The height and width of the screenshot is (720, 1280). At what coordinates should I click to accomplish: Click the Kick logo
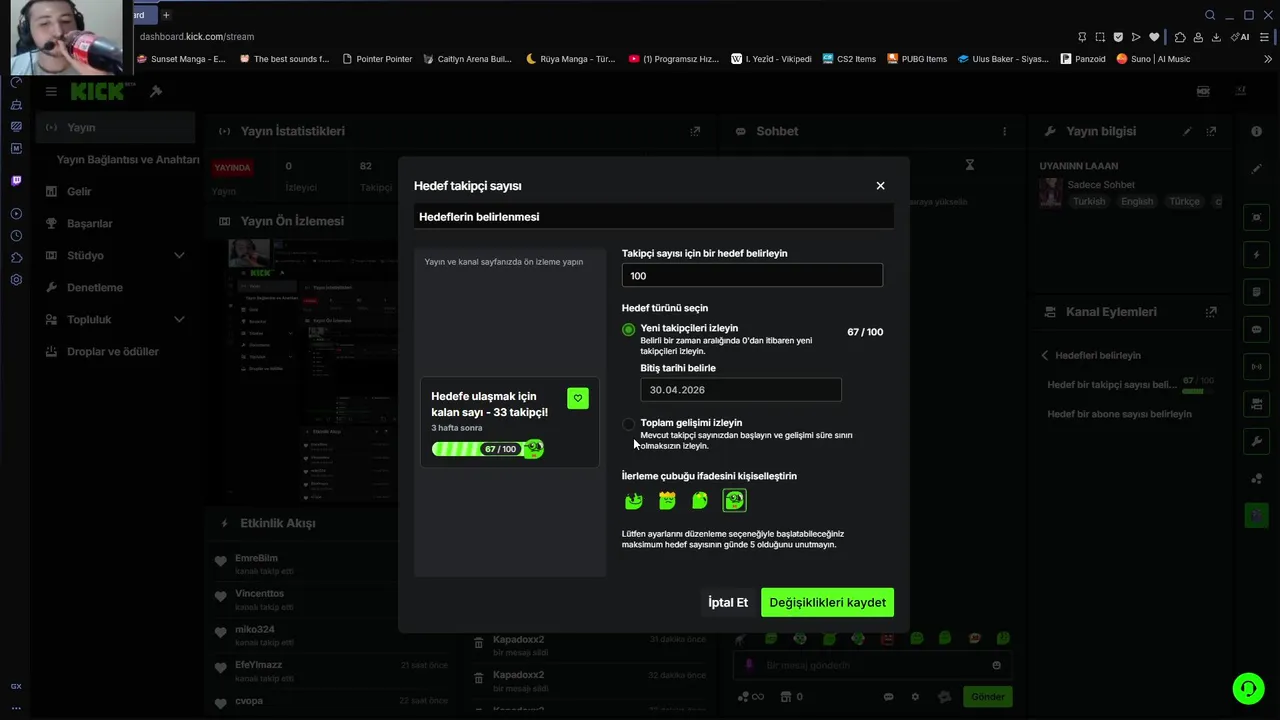tap(98, 91)
